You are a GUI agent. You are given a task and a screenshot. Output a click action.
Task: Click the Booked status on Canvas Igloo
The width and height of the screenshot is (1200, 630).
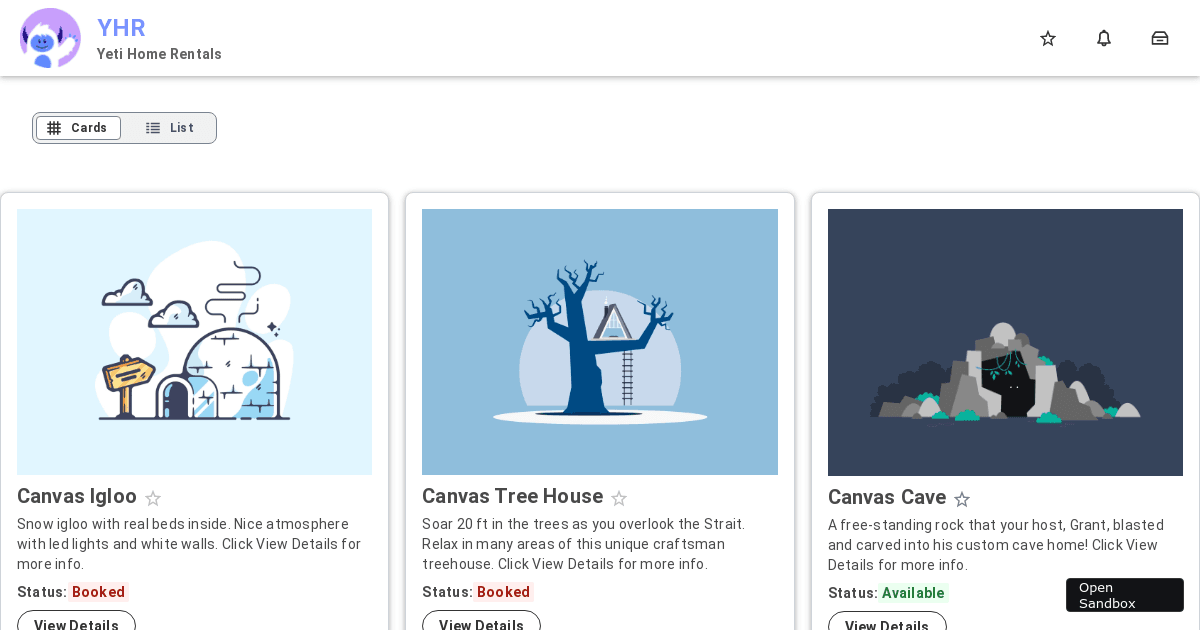coord(98,592)
